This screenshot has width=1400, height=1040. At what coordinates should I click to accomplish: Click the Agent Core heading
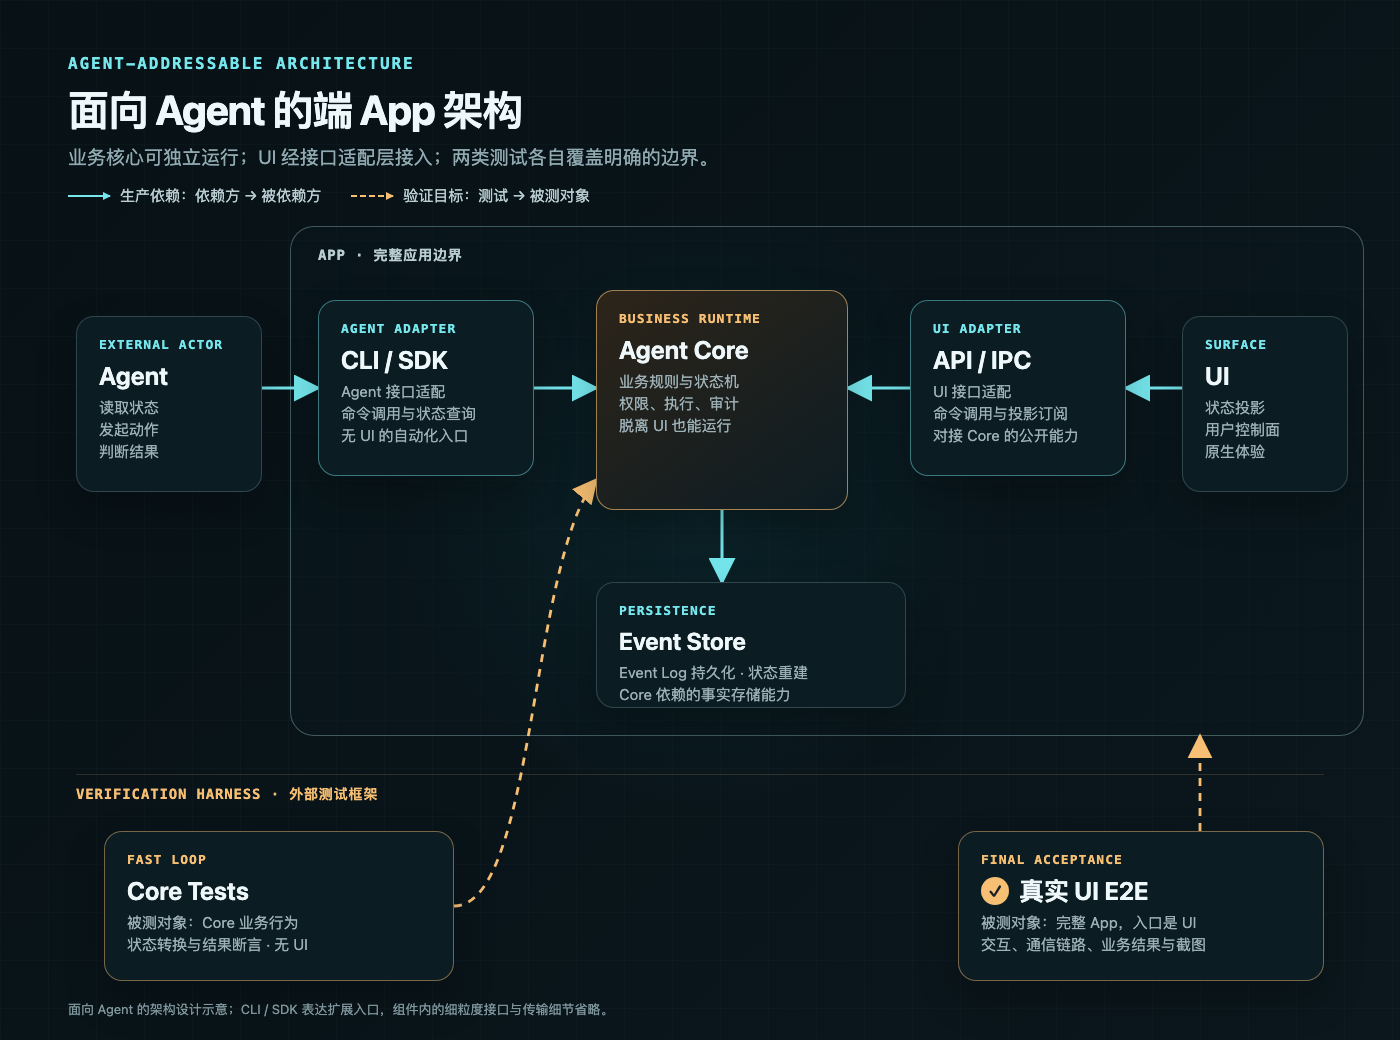coord(683,351)
